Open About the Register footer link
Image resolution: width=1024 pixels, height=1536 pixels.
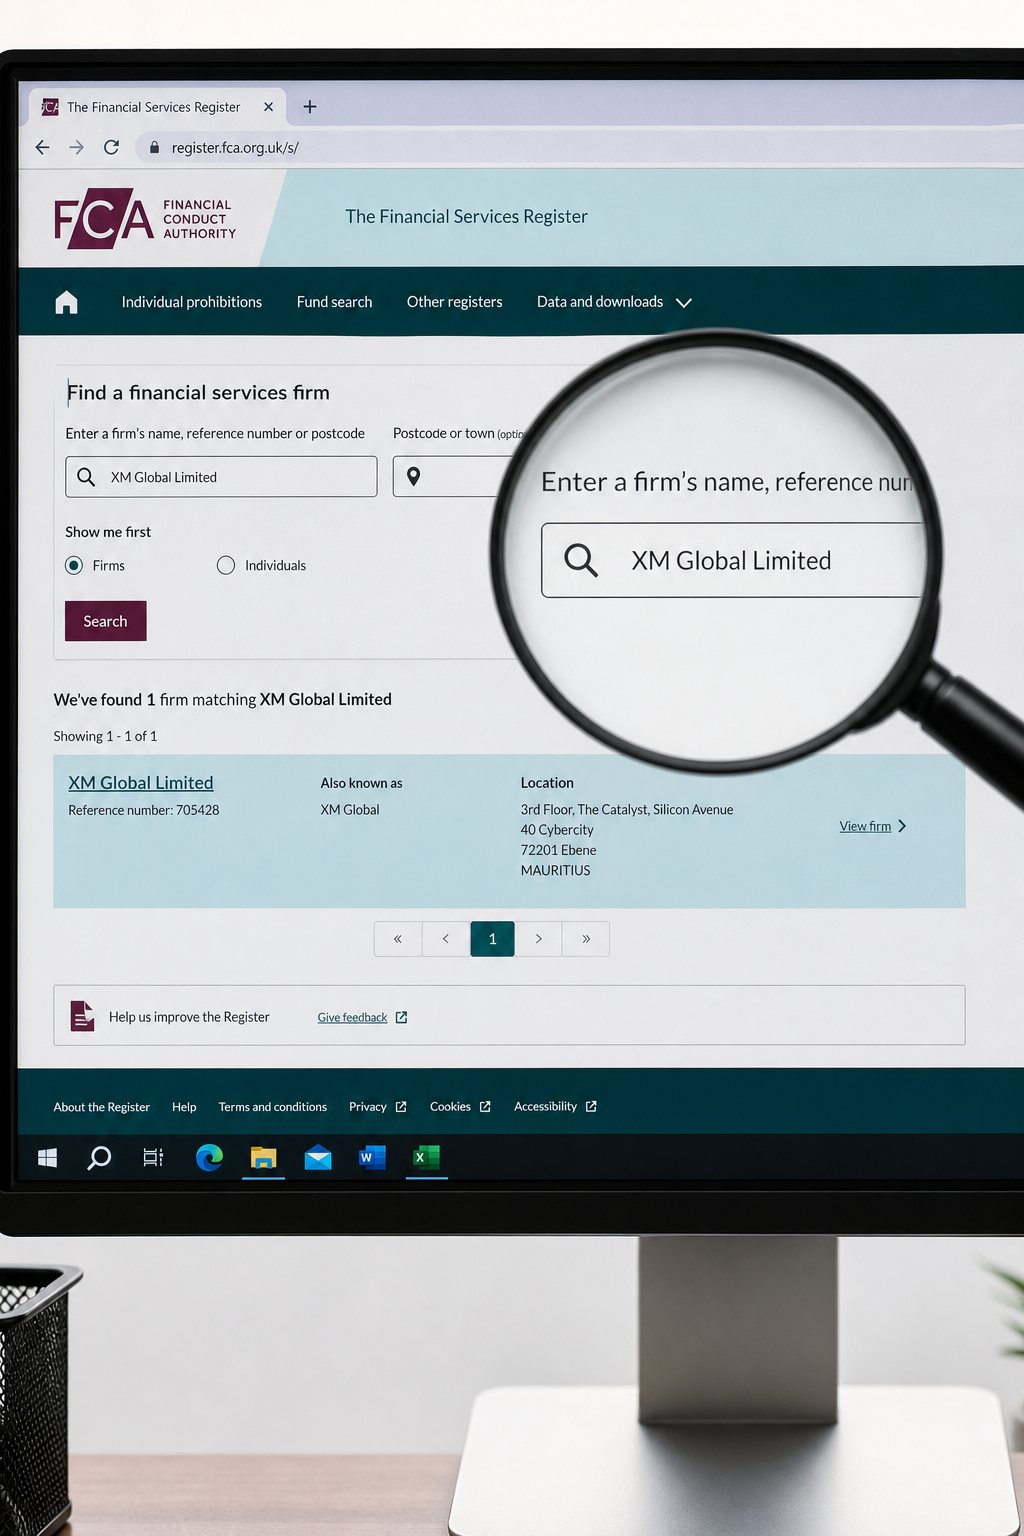[102, 1107]
